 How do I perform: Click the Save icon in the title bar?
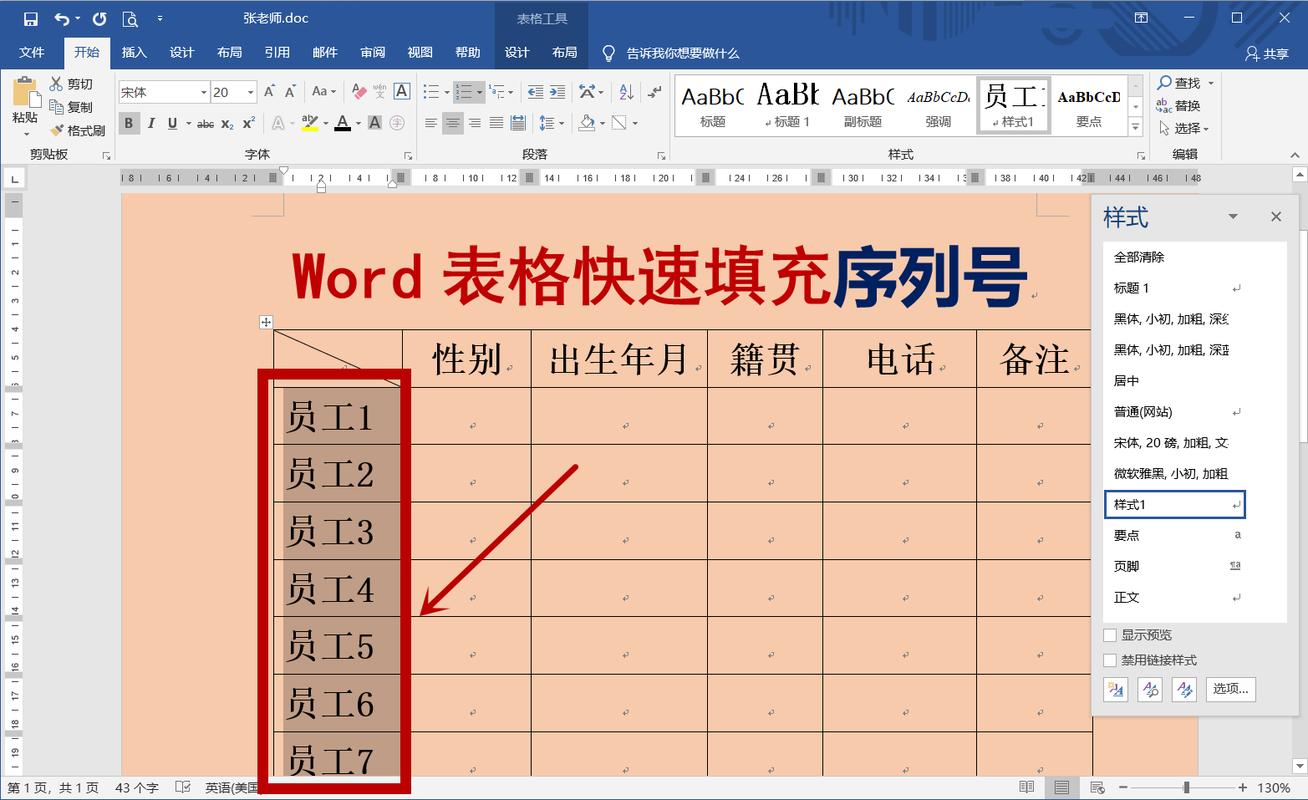click(31, 19)
